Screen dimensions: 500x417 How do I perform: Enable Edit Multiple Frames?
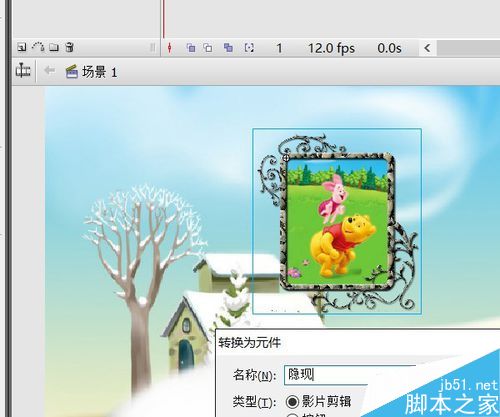point(228,48)
